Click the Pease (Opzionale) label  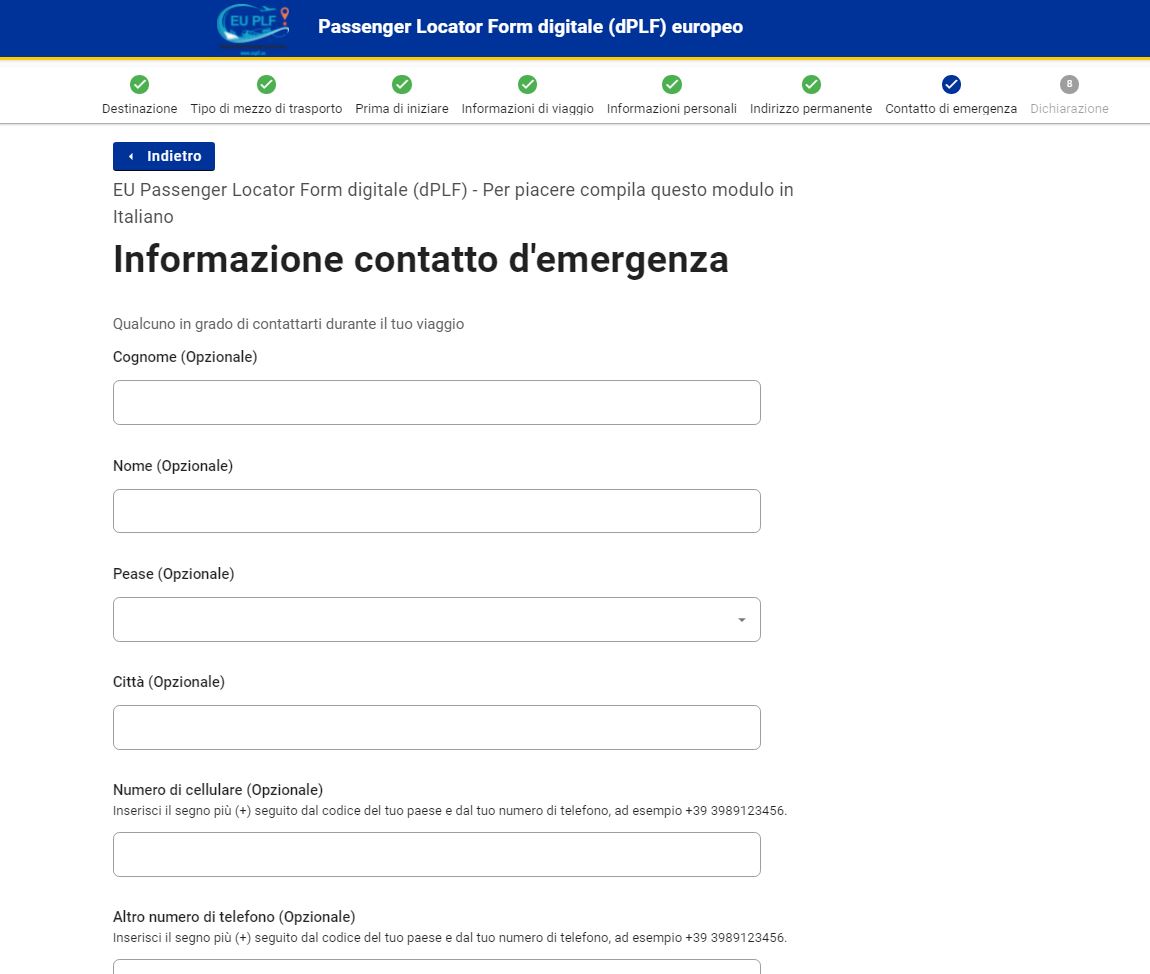point(174,574)
